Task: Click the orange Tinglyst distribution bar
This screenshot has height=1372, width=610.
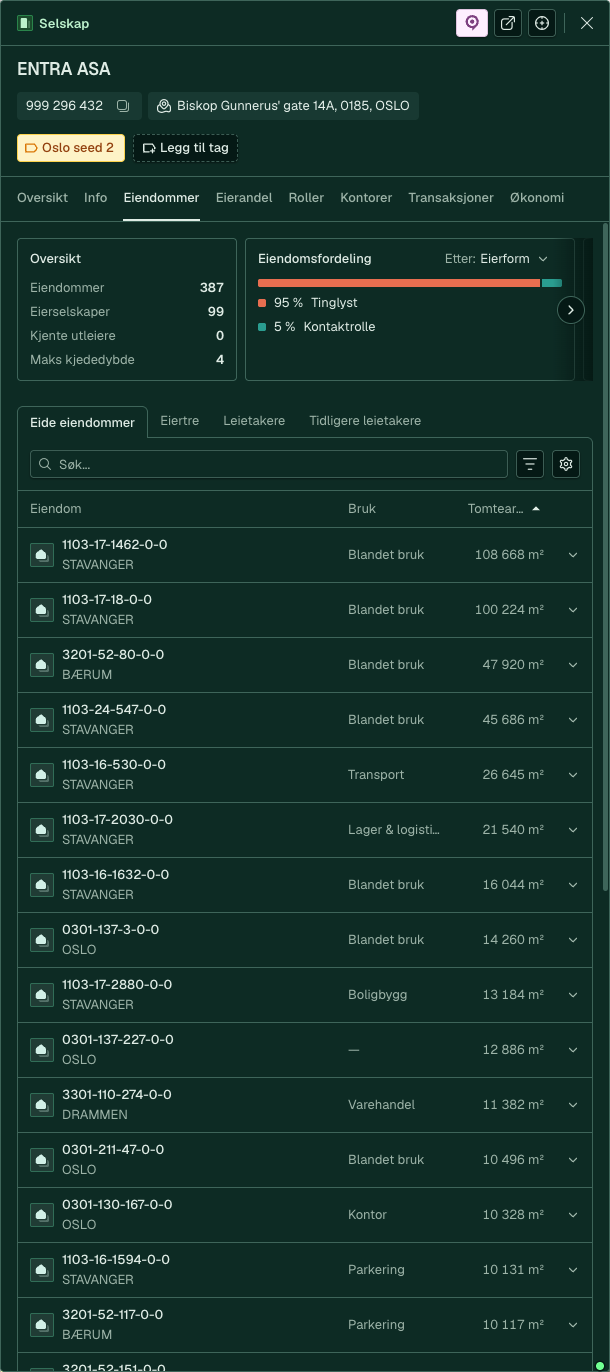Action: click(x=399, y=283)
